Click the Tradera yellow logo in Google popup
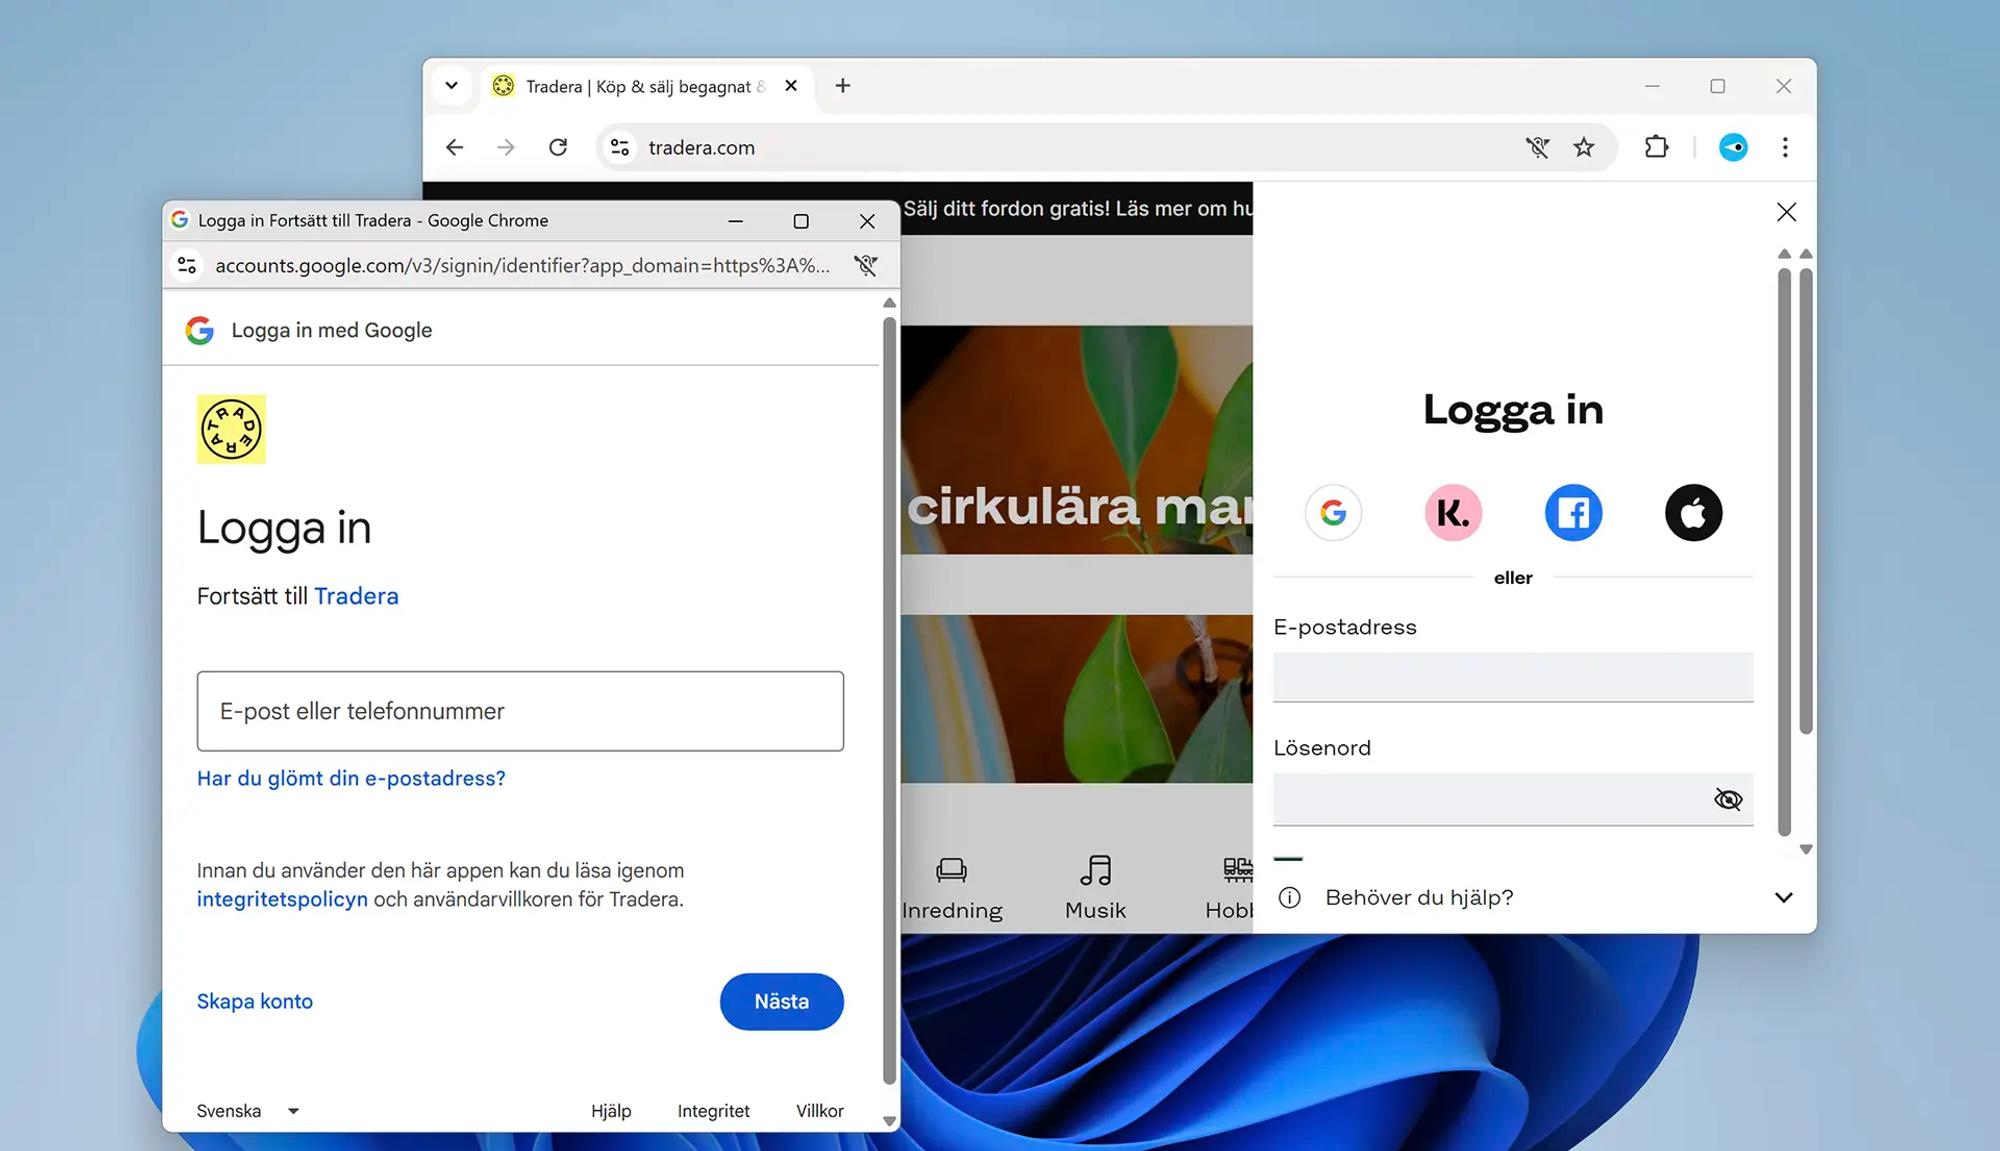Screen dimensions: 2000x1151 pyautogui.click(x=231, y=429)
